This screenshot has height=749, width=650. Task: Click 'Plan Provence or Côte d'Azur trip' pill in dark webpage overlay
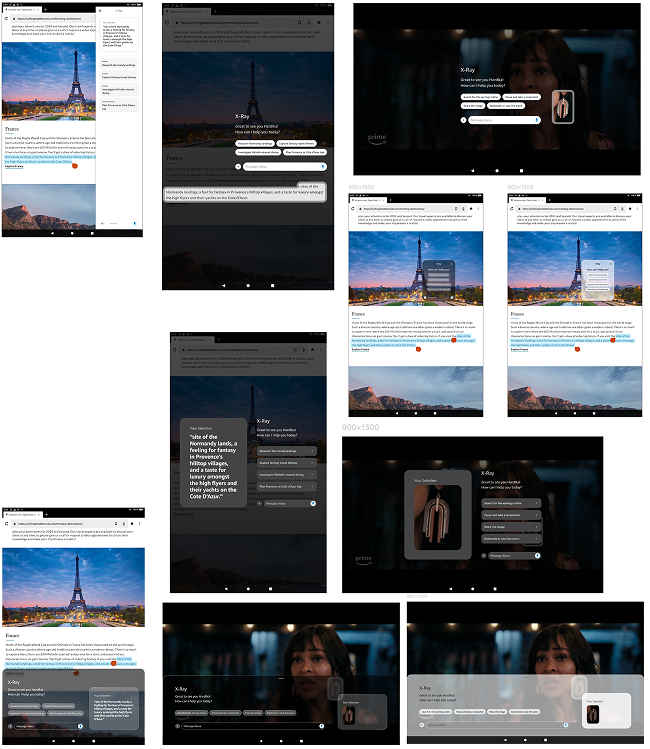pyautogui.click(x=305, y=152)
